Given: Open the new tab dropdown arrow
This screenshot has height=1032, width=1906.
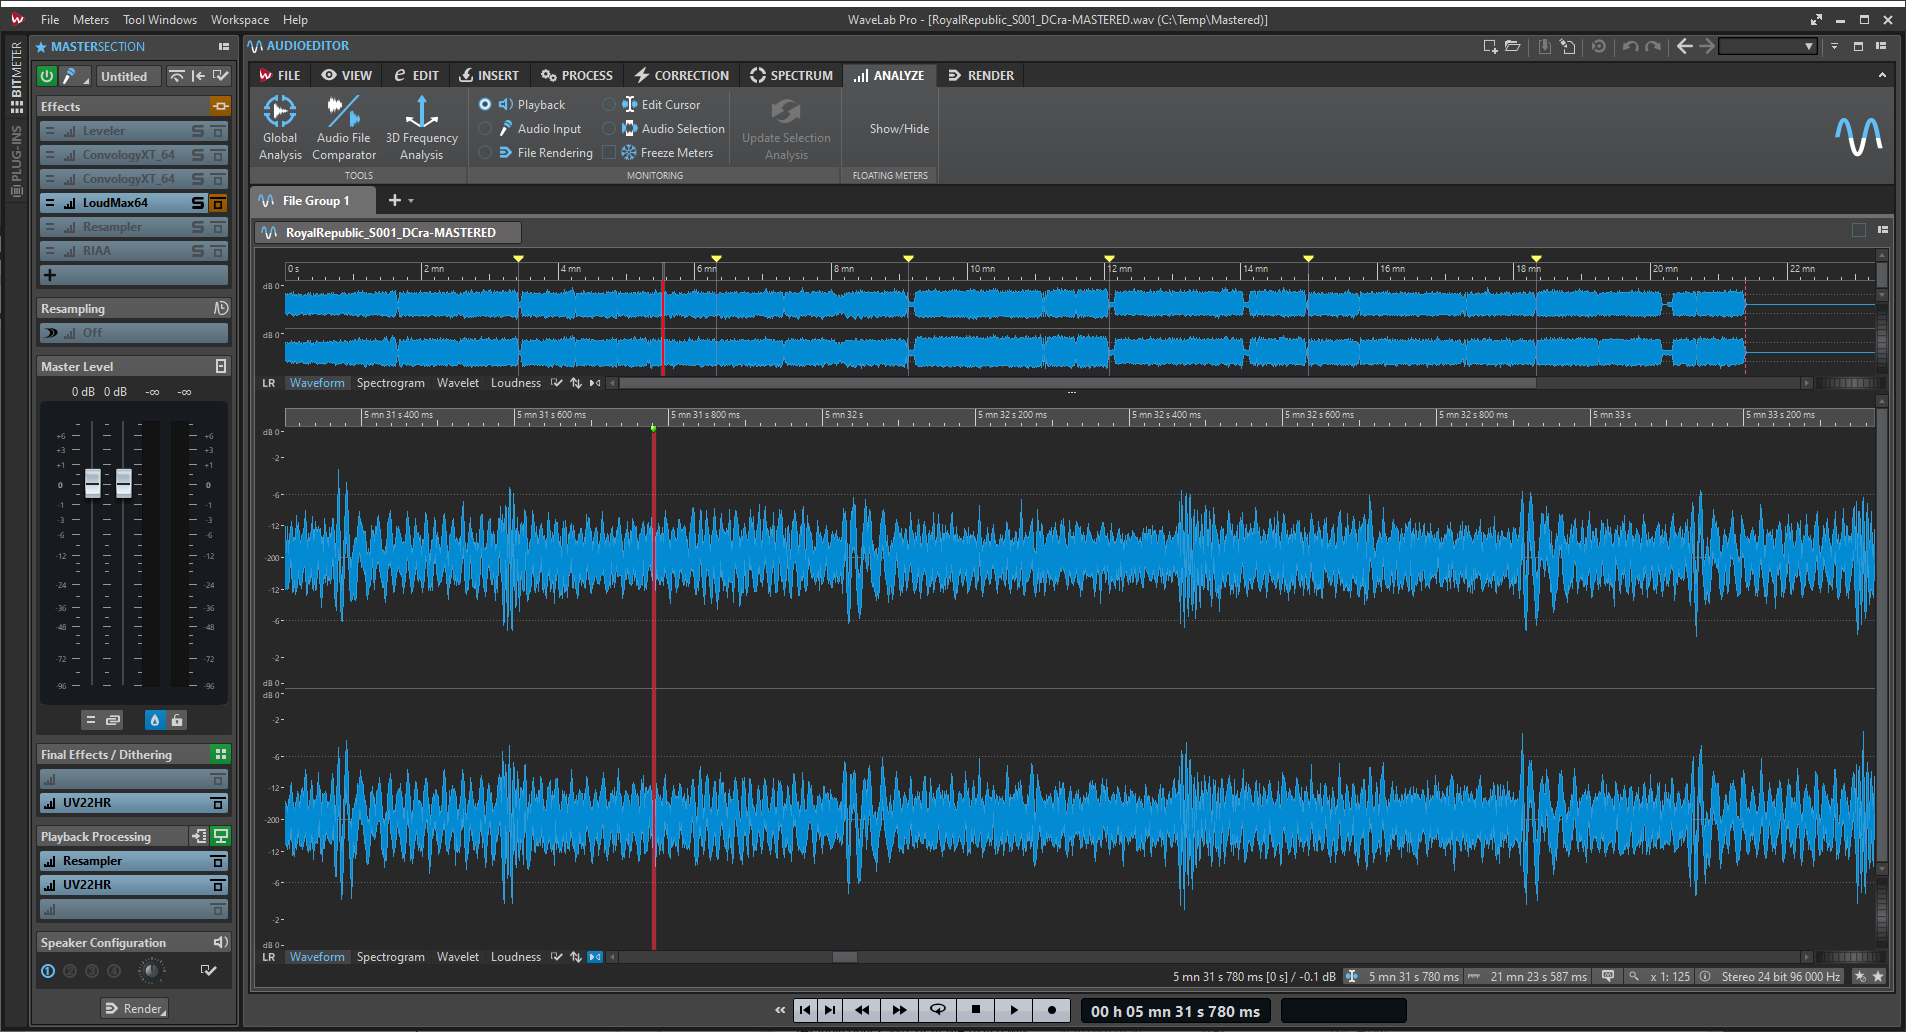Looking at the screenshot, I should tap(411, 201).
